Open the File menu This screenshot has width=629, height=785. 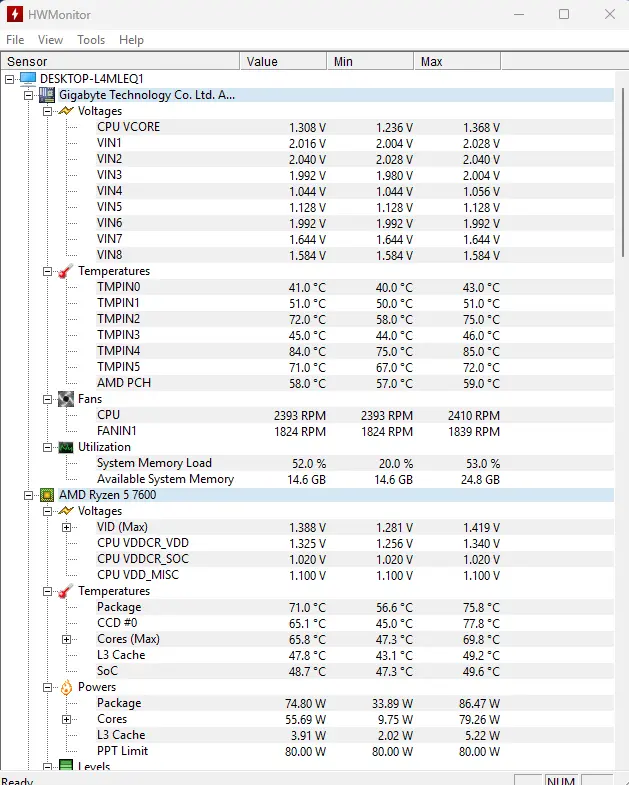pos(15,40)
